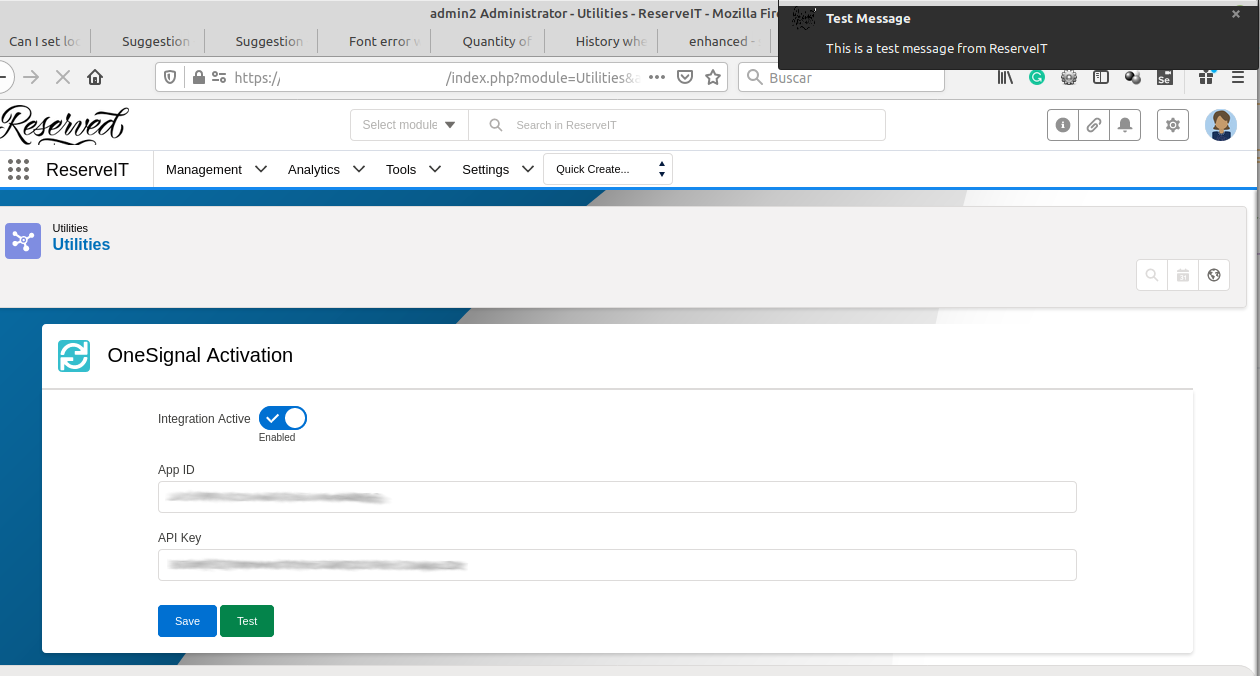
Task: Click the App ID input field
Action: [617, 497]
